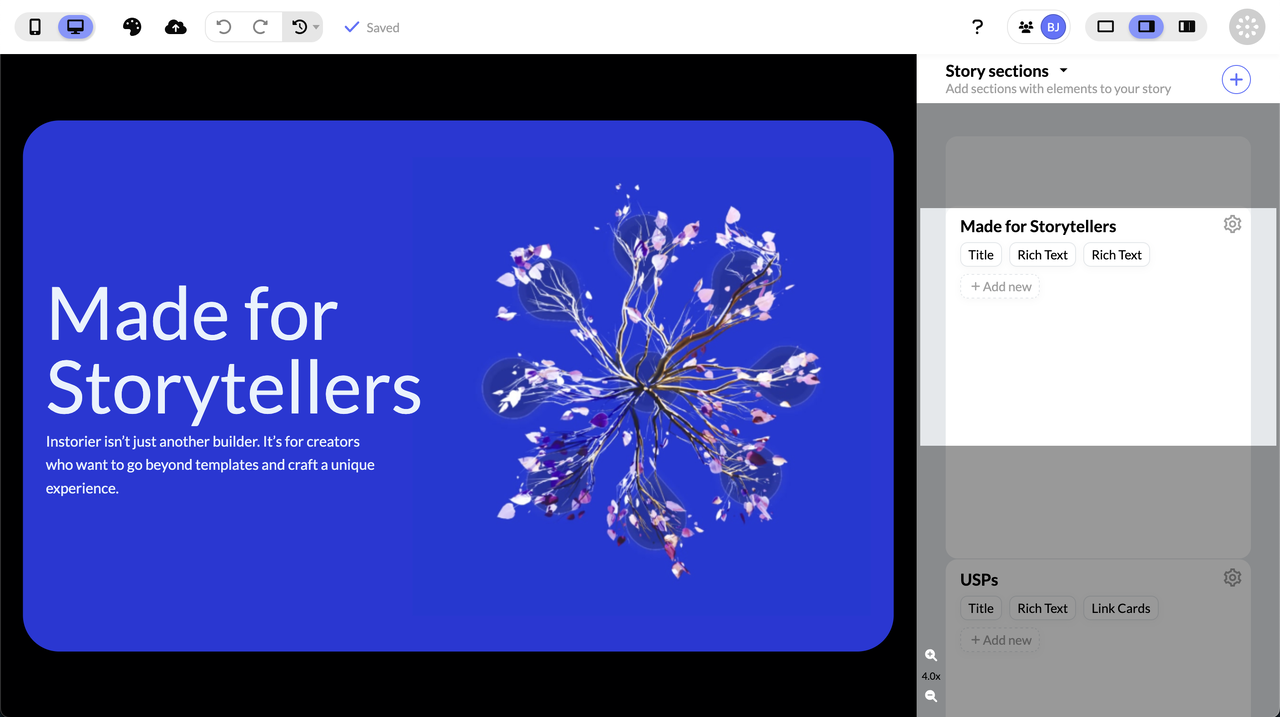
Task: Click the Made for Storytellers heading in preview
Action: pyautogui.click(x=233, y=348)
